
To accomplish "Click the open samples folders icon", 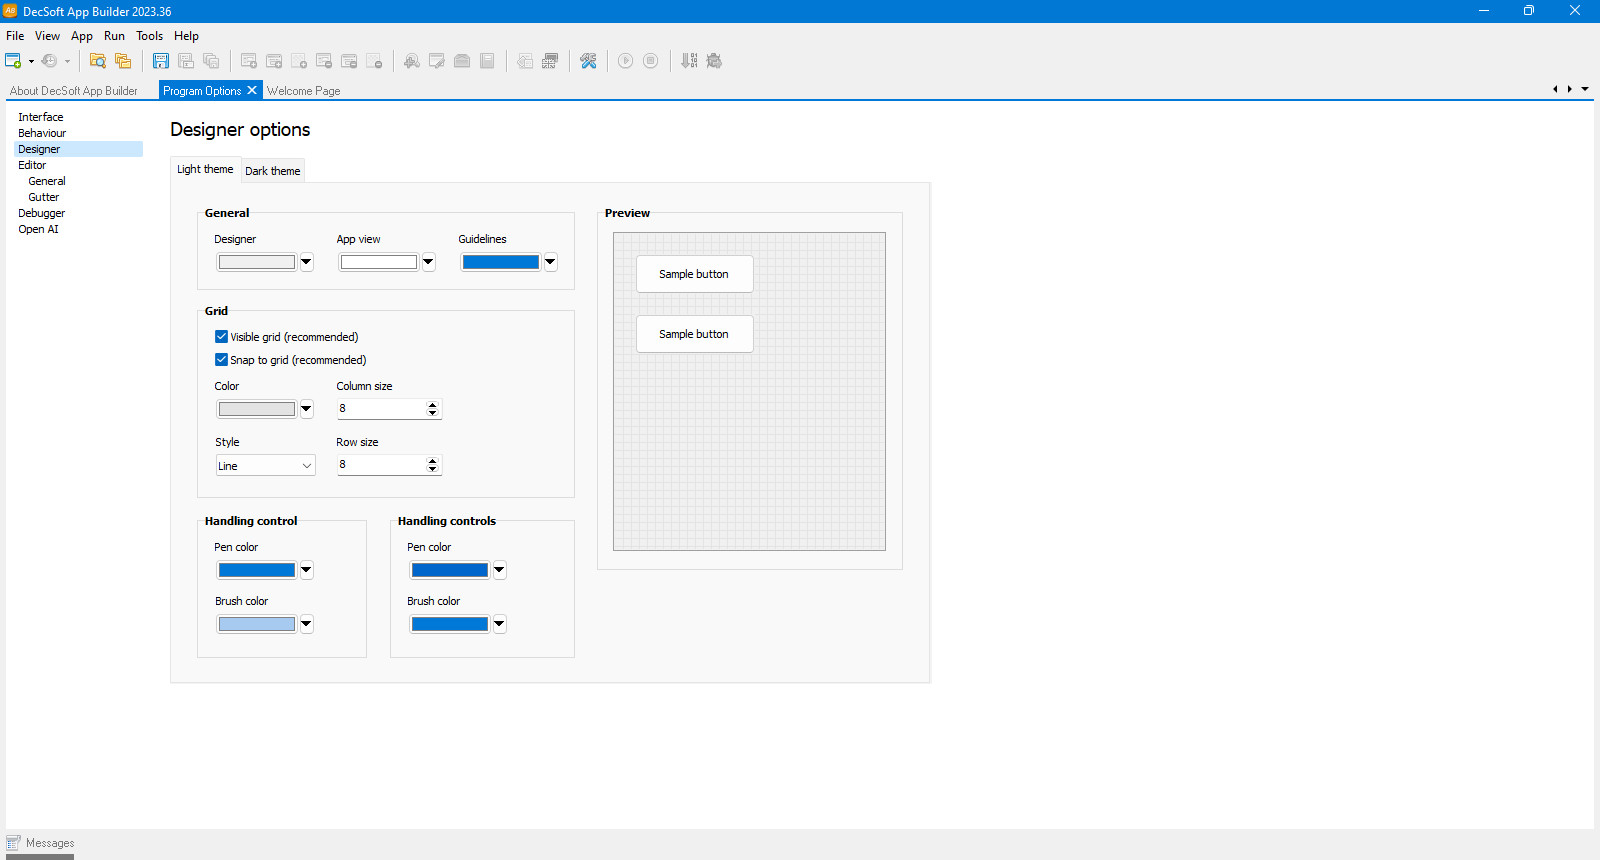I will (x=123, y=61).
